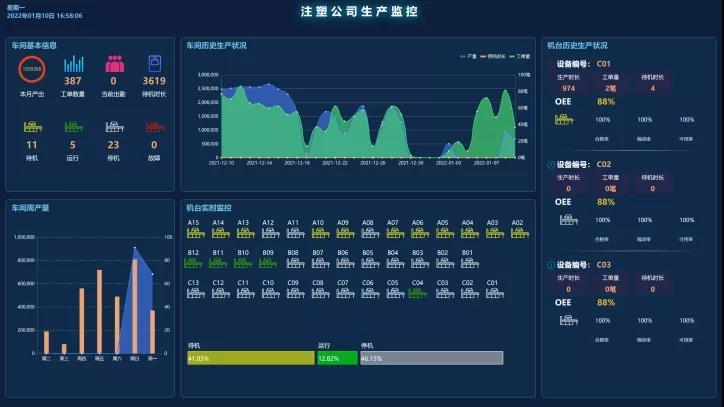The image size is (724, 407).
Task: Toggle 工单量 series in chart legend
Action: [x=519, y=56]
